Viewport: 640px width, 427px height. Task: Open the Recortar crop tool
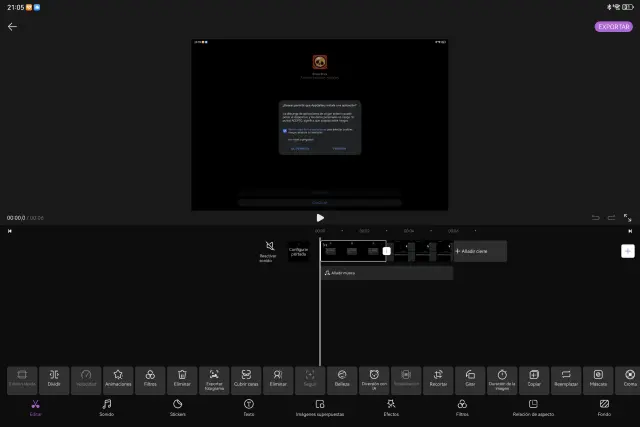tap(438, 380)
